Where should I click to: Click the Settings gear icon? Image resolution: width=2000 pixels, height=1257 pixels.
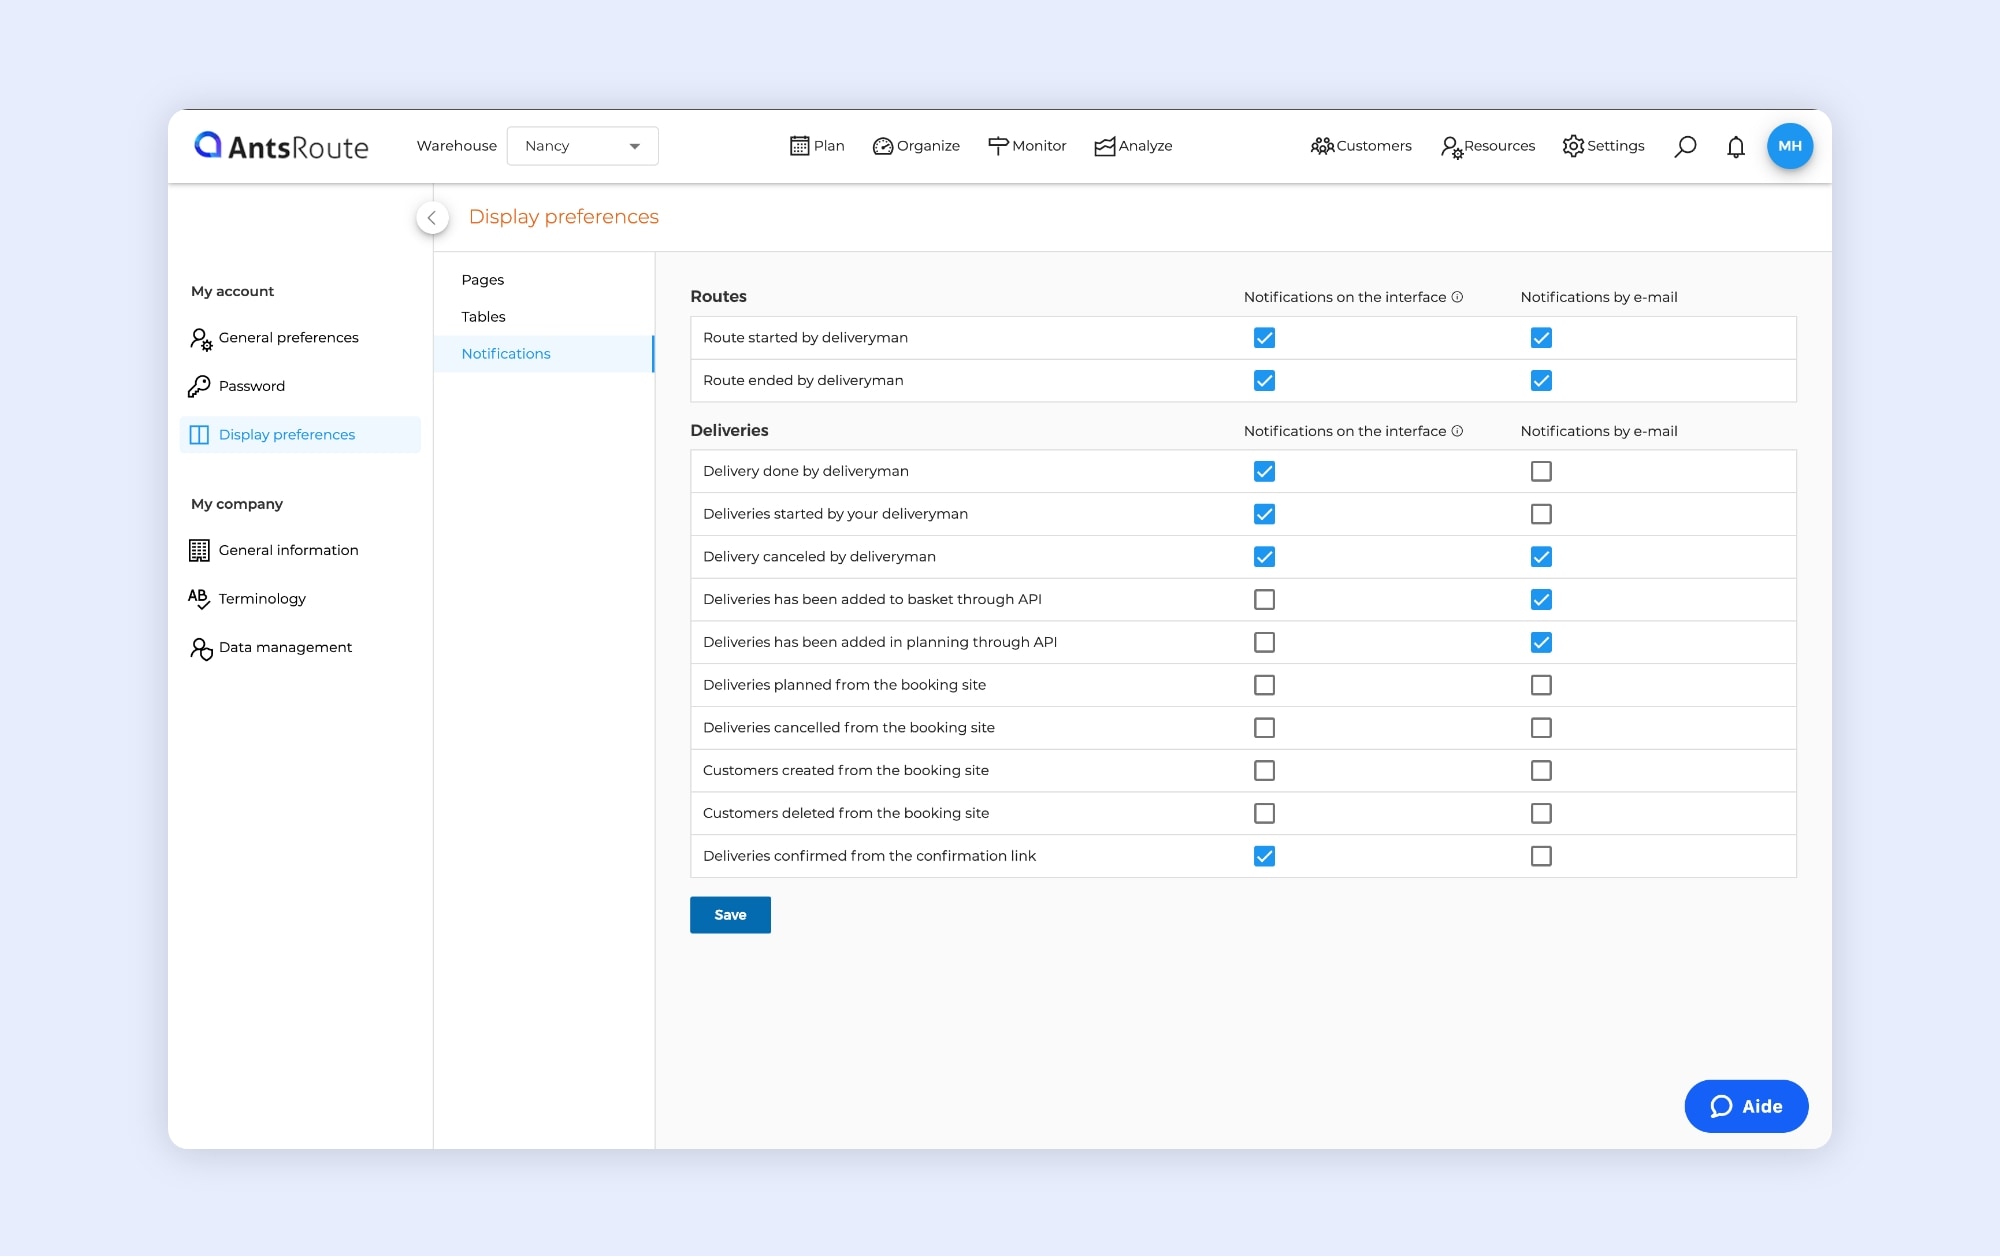[1573, 146]
